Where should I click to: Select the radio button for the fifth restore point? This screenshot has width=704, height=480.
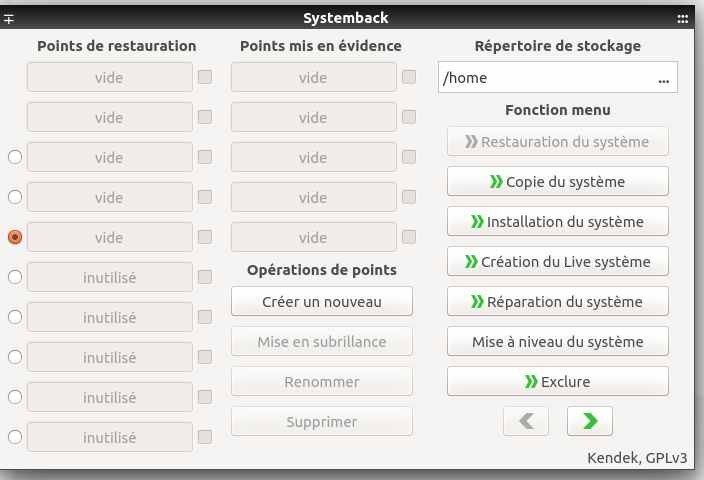pyautogui.click(x=15, y=237)
